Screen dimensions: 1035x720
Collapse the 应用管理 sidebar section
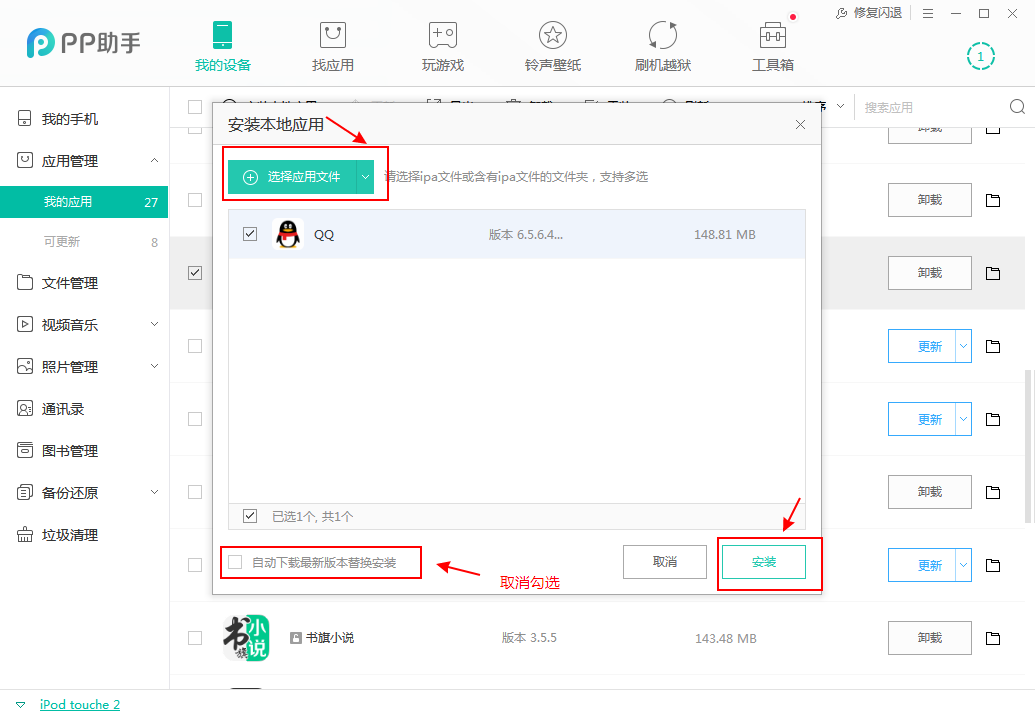(x=154, y=160)
